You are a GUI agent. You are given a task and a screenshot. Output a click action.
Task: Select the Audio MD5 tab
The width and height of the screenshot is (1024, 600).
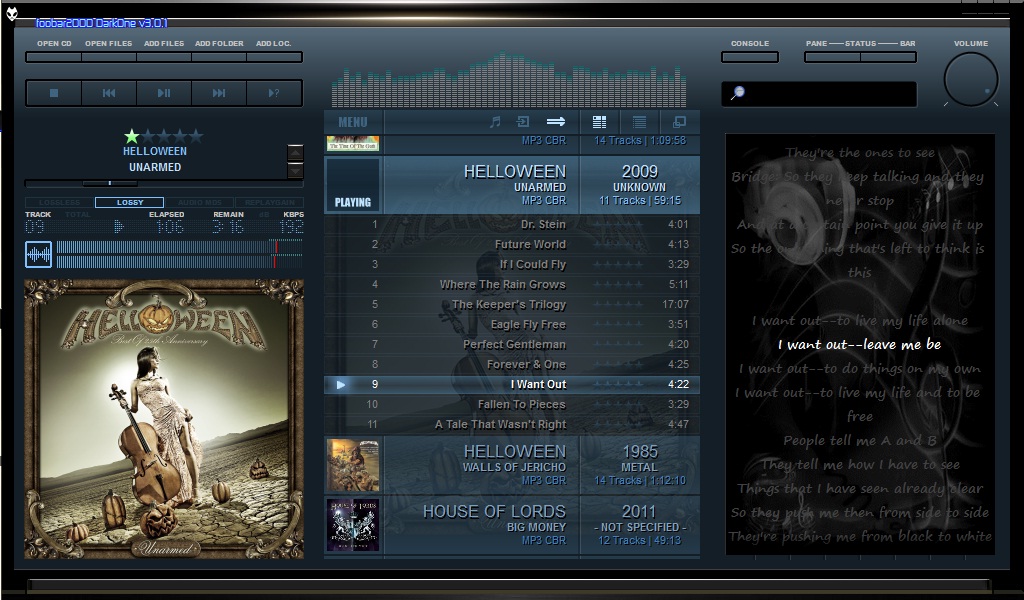pos(199,202)
